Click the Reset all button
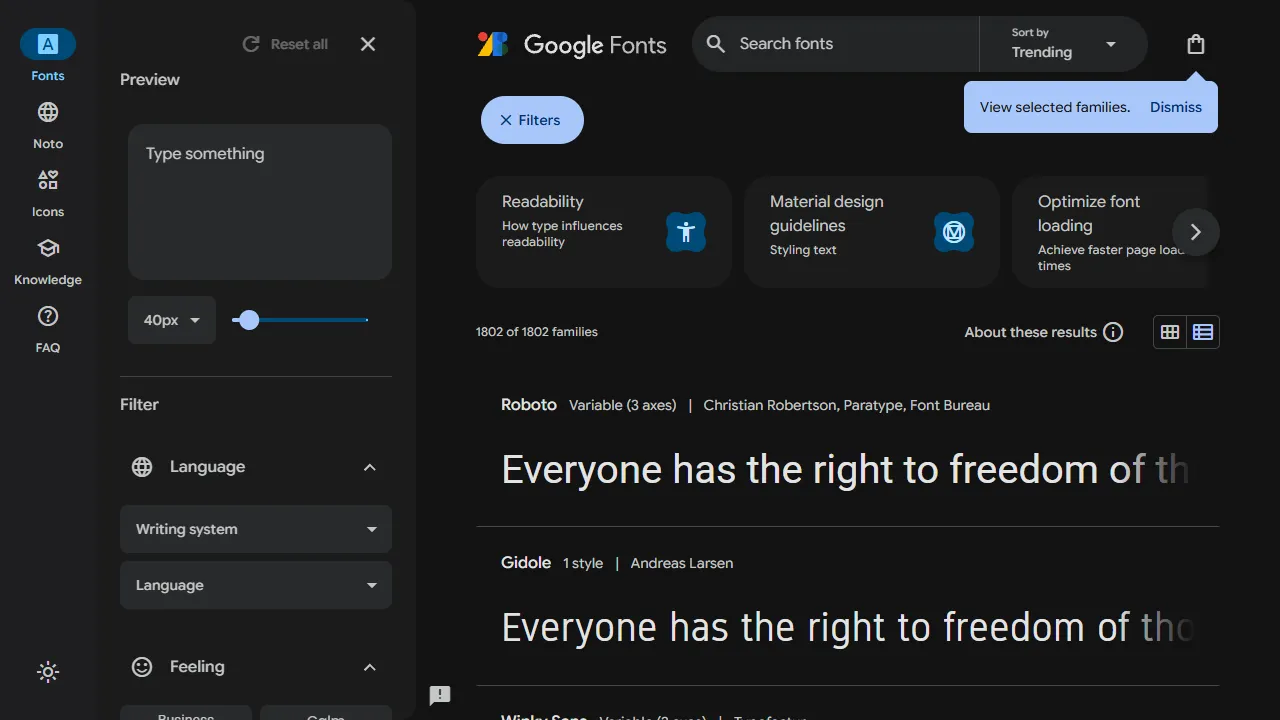 [x=285, y=44]
